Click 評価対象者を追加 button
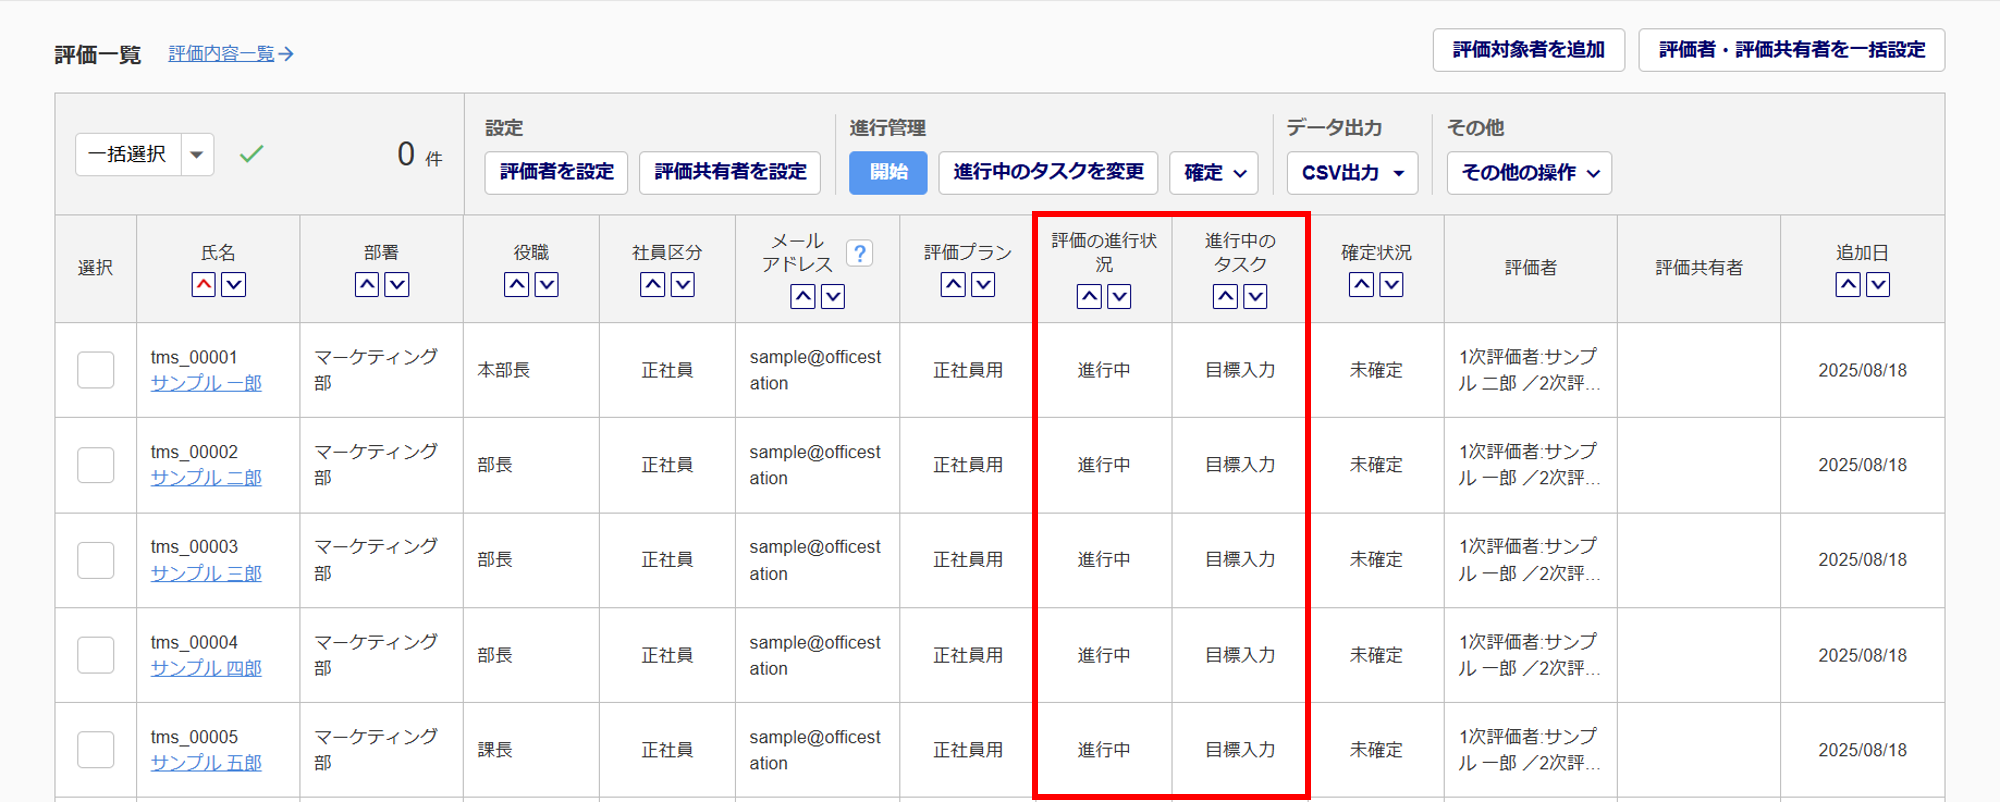 click(1528, 50)
